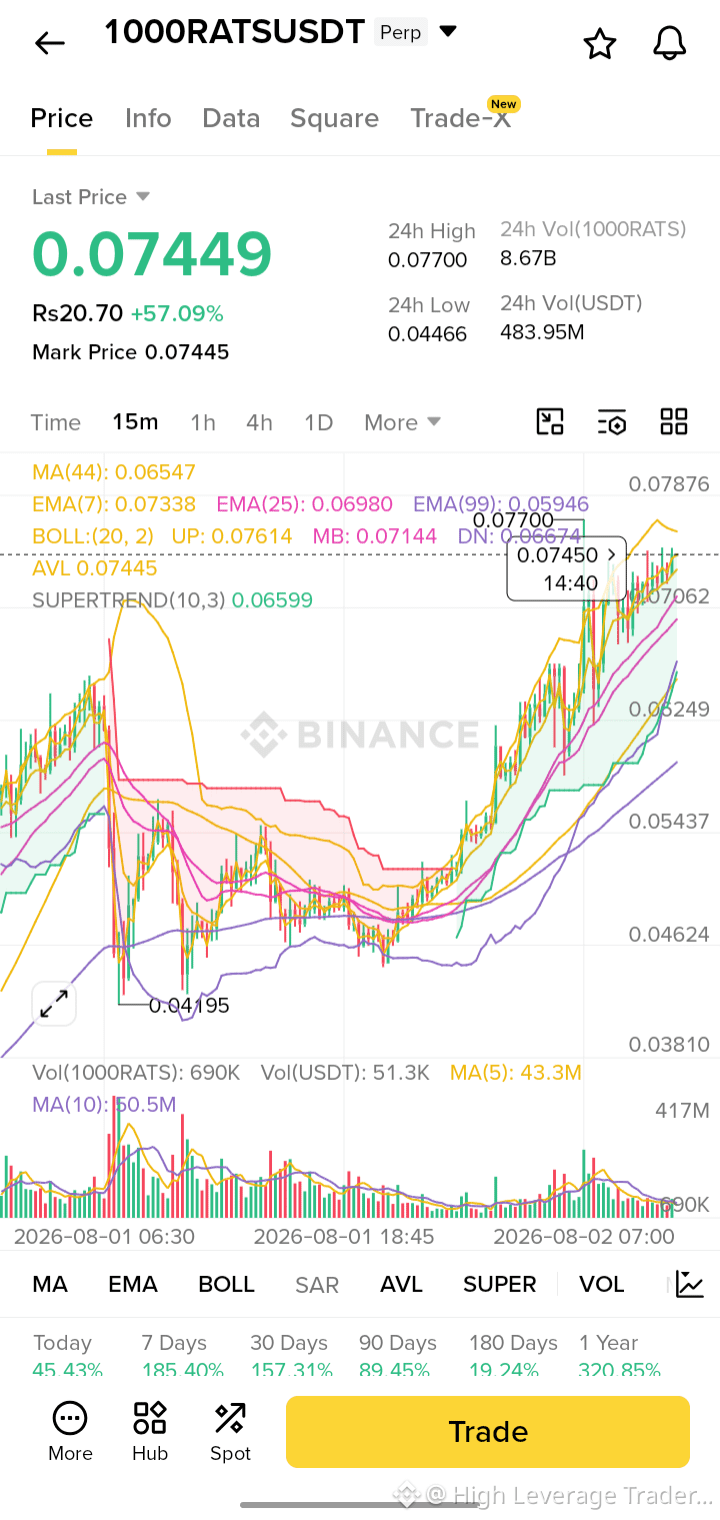
Task: Enable the SAR indicator
Action: click(317, 1284)
